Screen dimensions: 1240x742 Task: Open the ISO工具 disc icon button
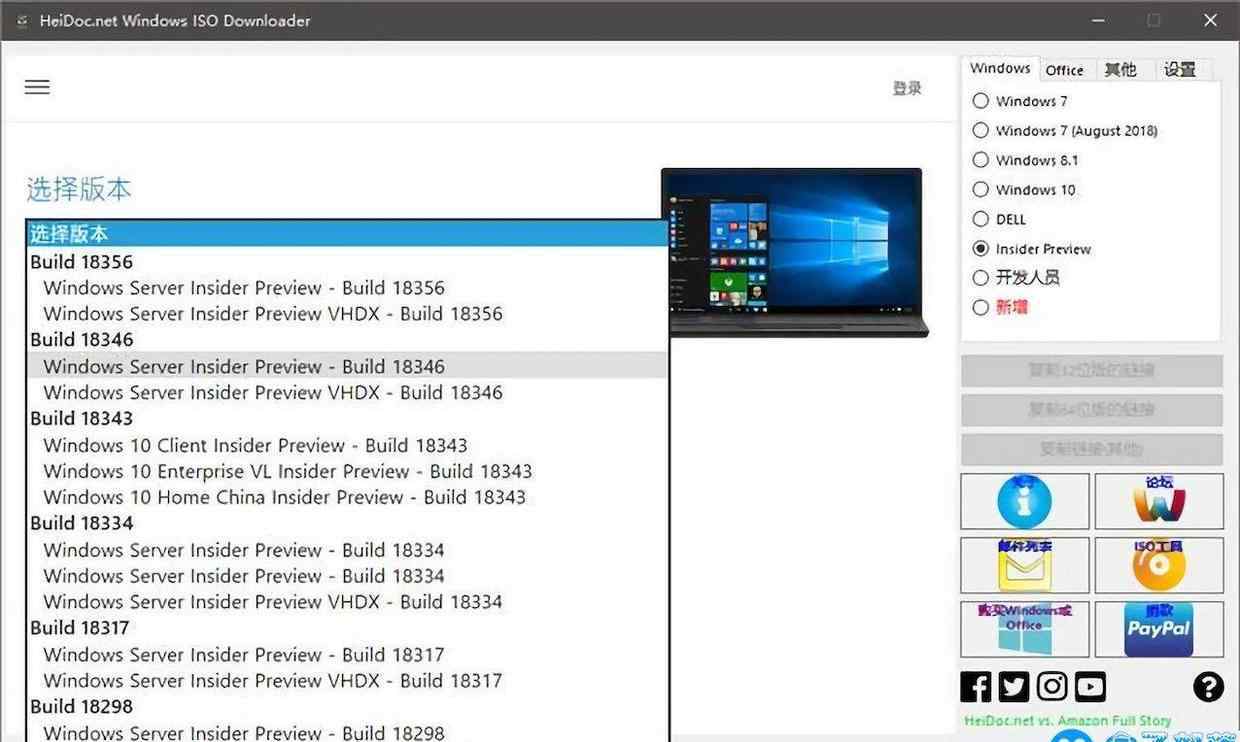pyautogui.click(x=1159, y=565)
